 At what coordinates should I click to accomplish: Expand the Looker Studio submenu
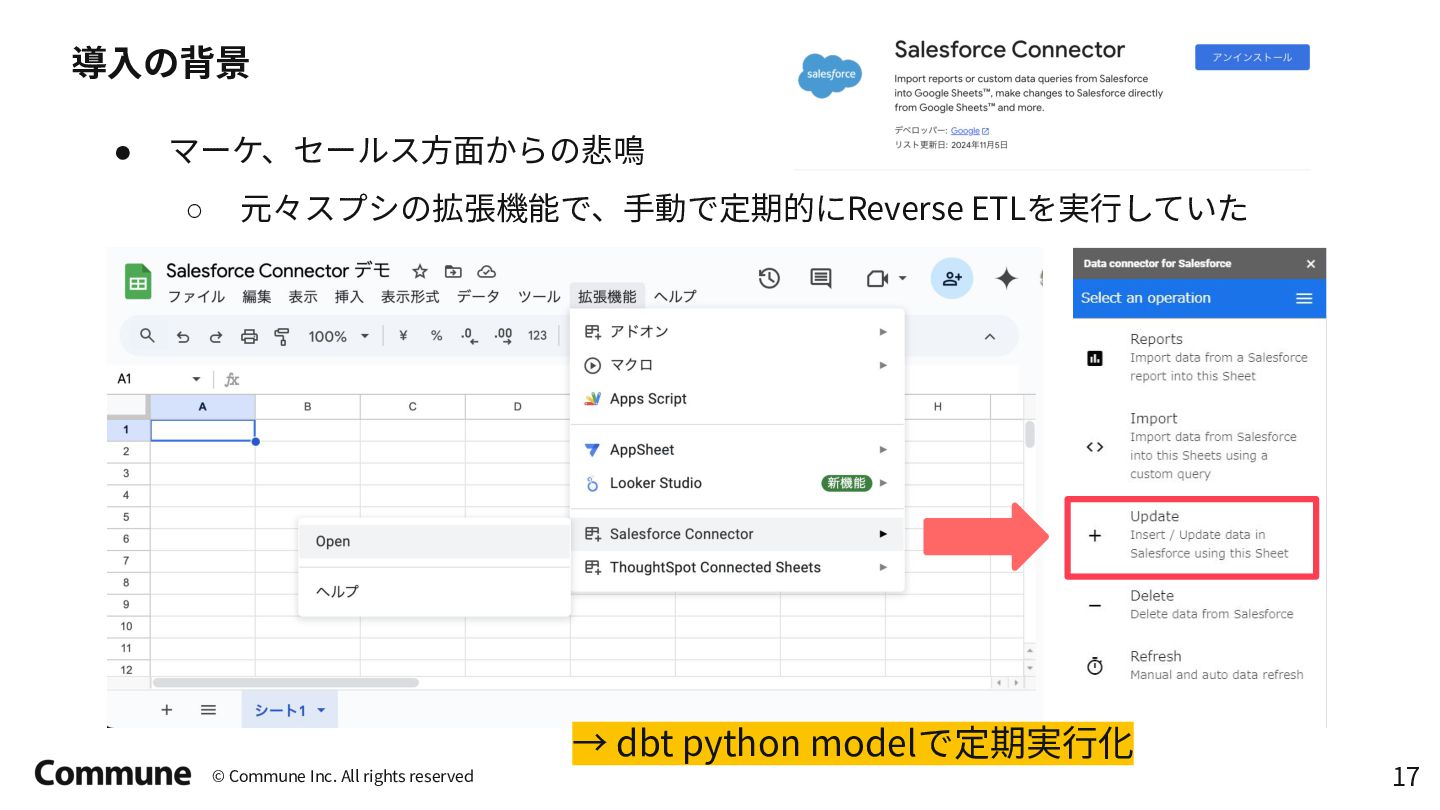737,483
